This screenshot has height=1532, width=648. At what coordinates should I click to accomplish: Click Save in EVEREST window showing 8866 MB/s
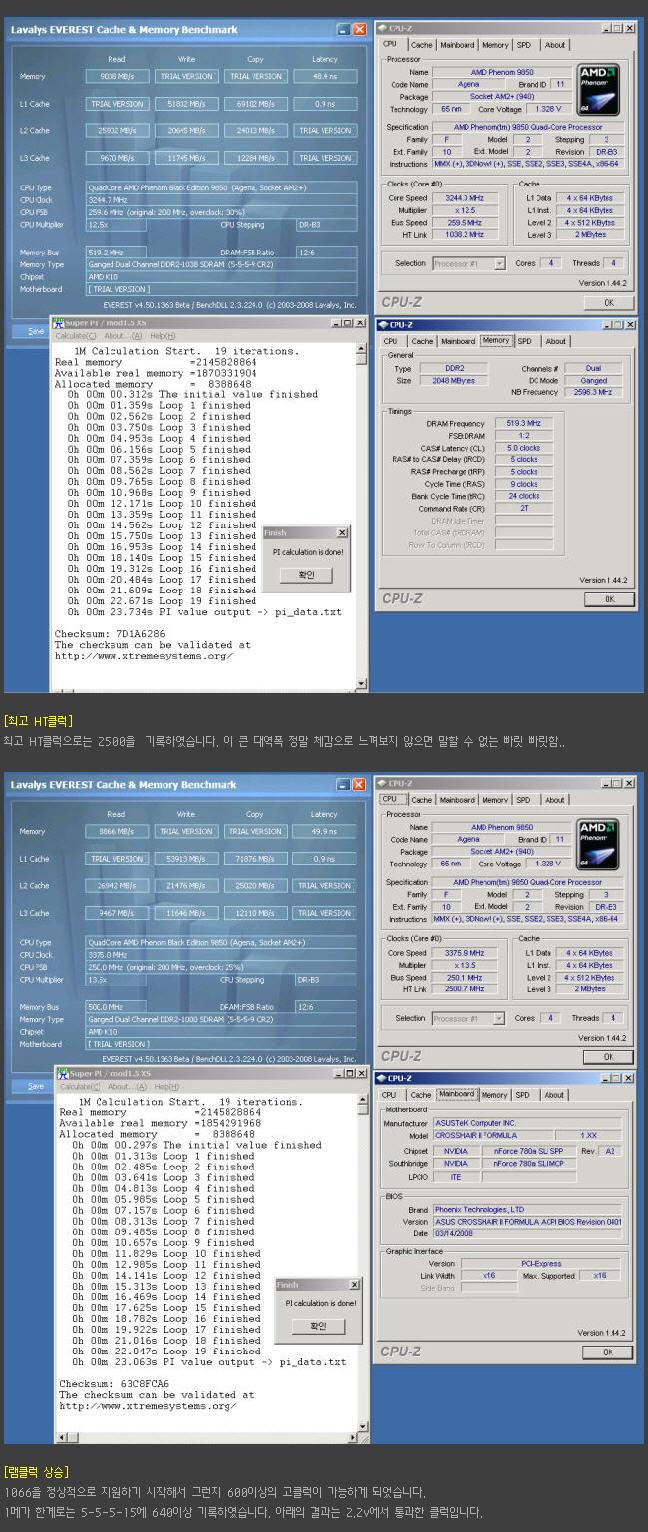pos(36,1085)
